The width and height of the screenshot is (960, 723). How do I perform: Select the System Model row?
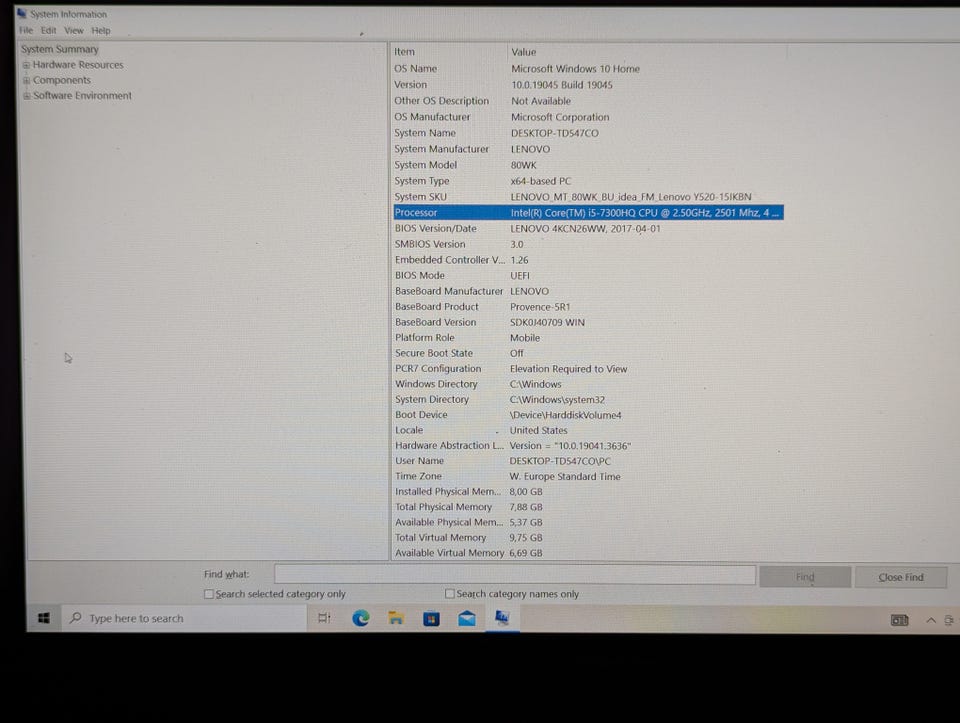588,165
